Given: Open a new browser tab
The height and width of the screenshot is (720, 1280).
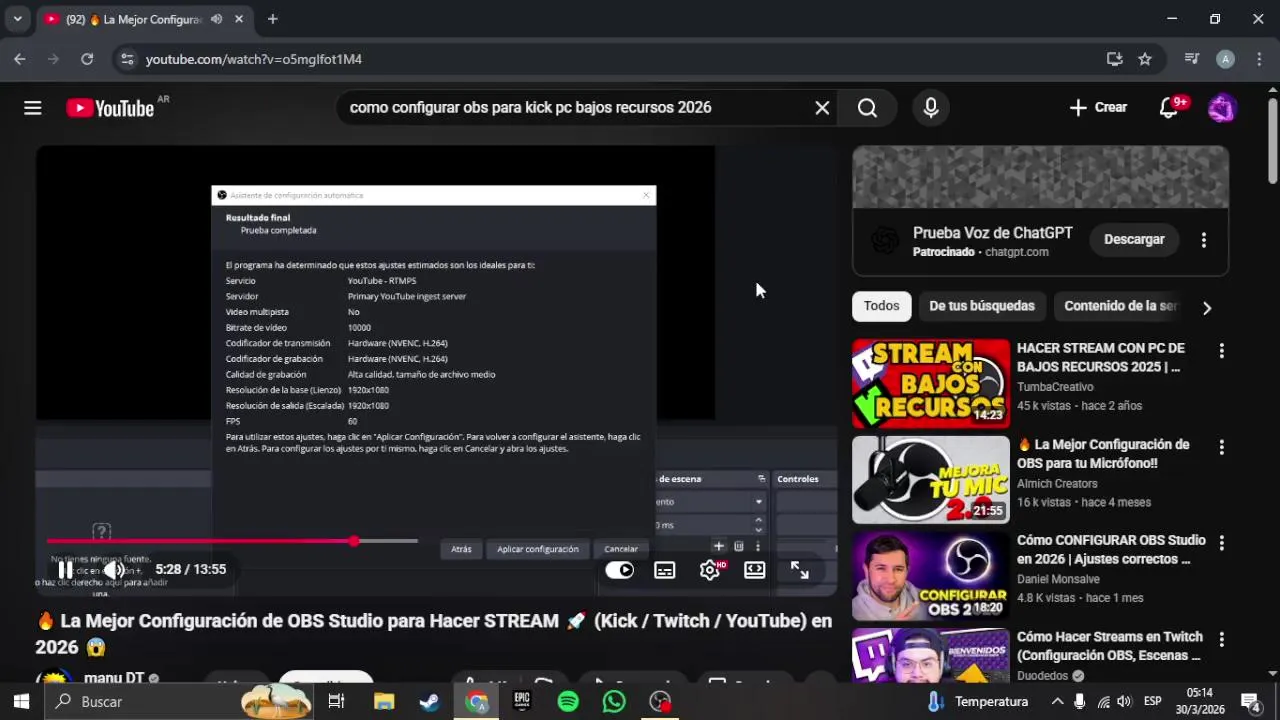Looking at the screenshot, I should [273, 19].
